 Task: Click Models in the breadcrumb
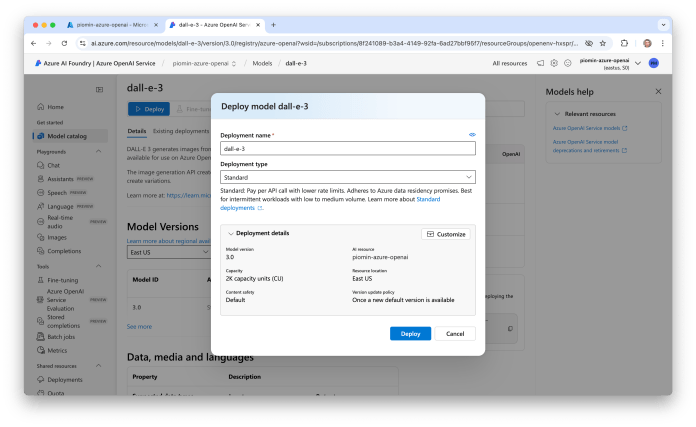point(262,63)
